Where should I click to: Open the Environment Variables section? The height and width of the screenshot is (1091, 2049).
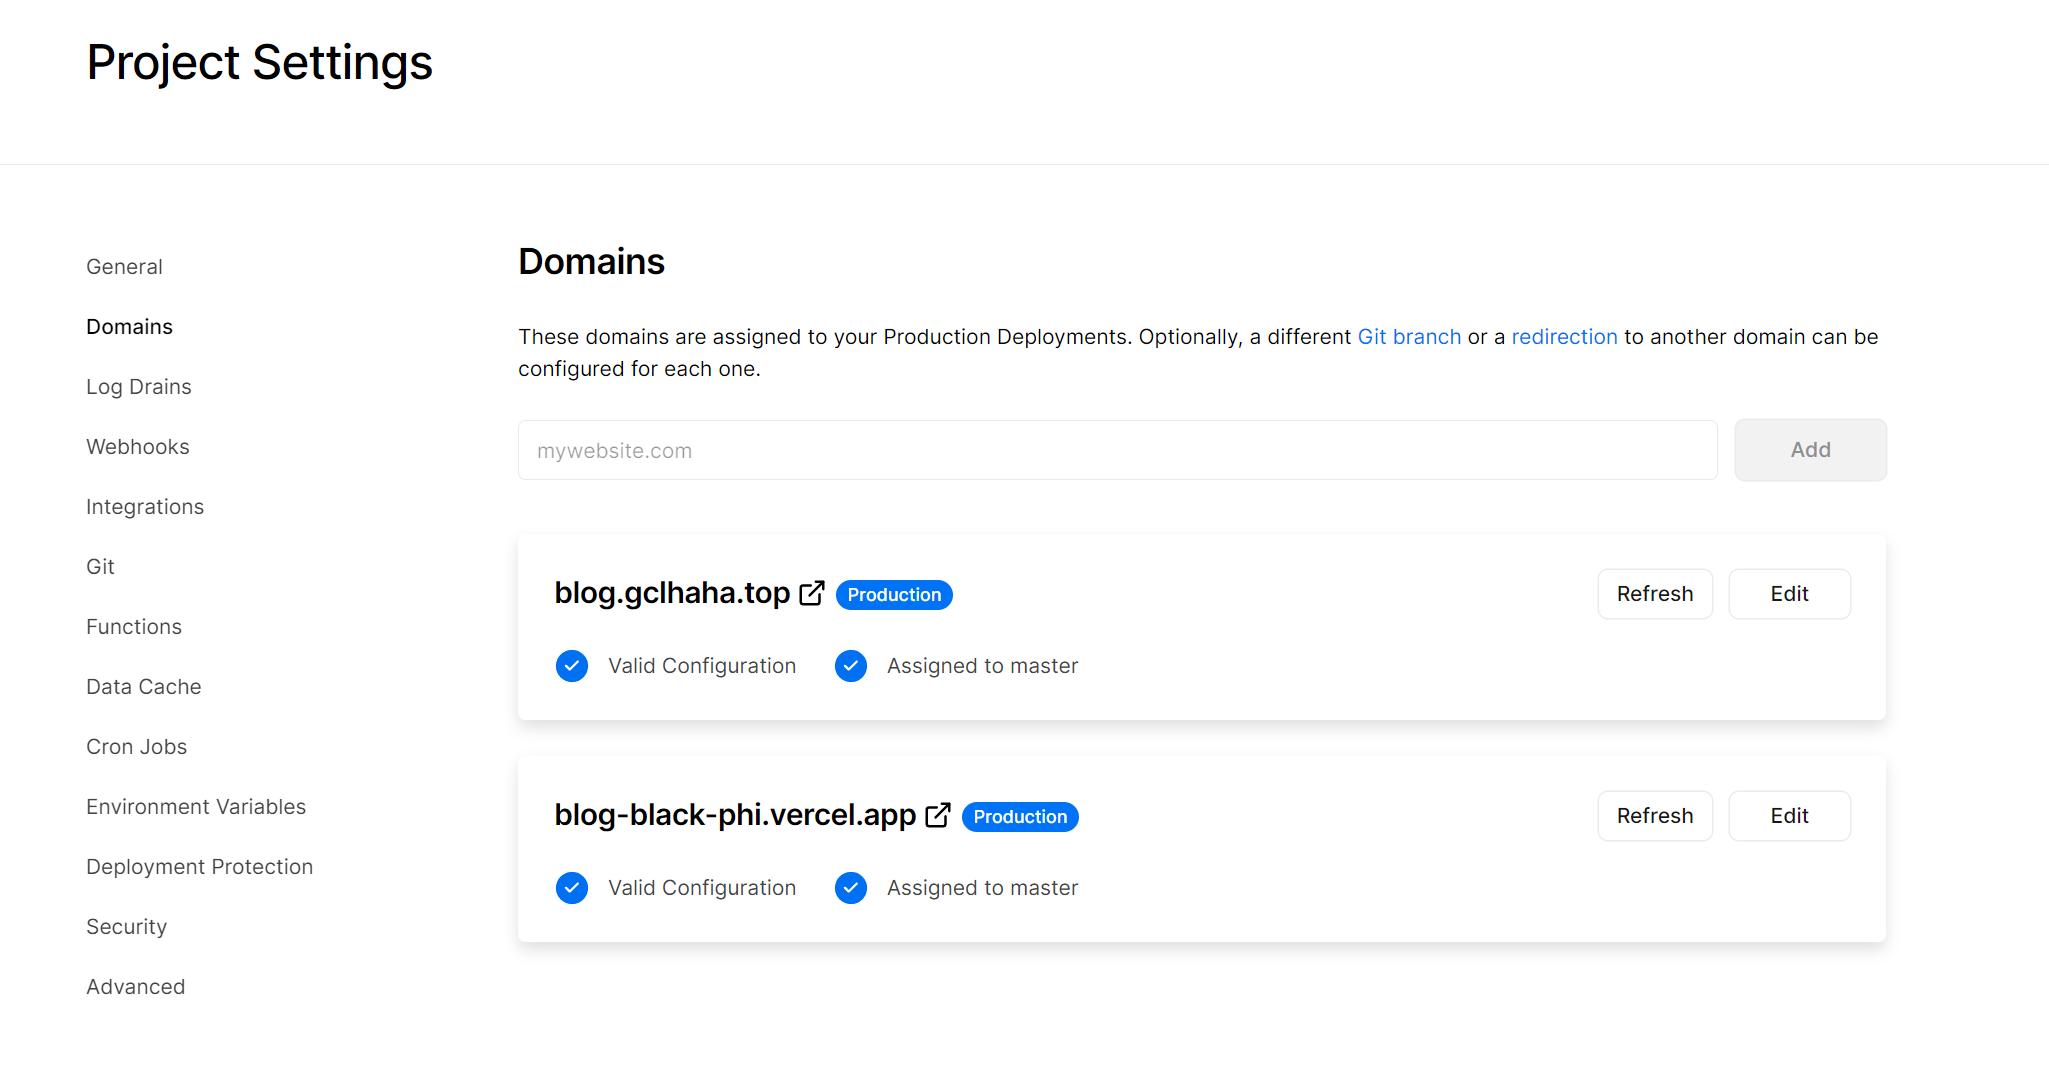[x=196, y=806]
